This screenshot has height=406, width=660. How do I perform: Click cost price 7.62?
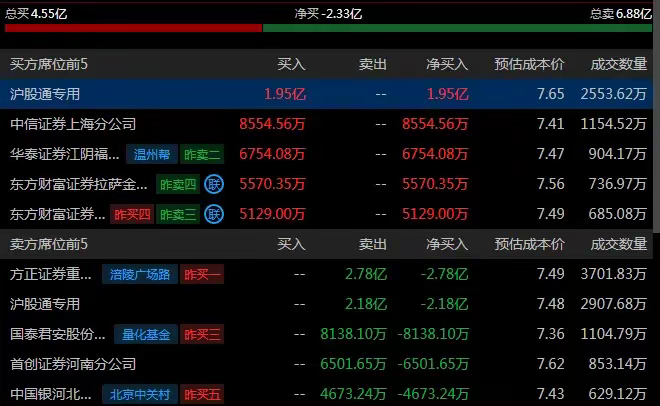(x=551, y=364)
